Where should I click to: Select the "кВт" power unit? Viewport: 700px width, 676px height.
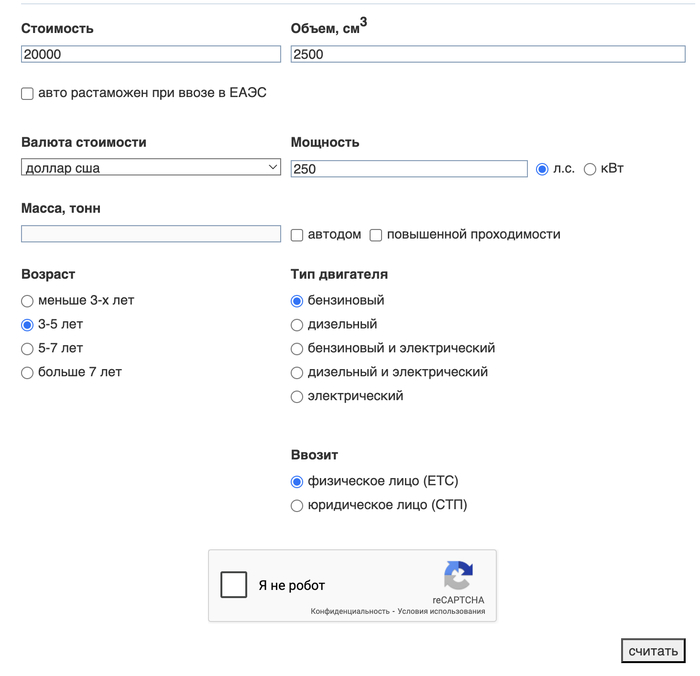[590, 169]
